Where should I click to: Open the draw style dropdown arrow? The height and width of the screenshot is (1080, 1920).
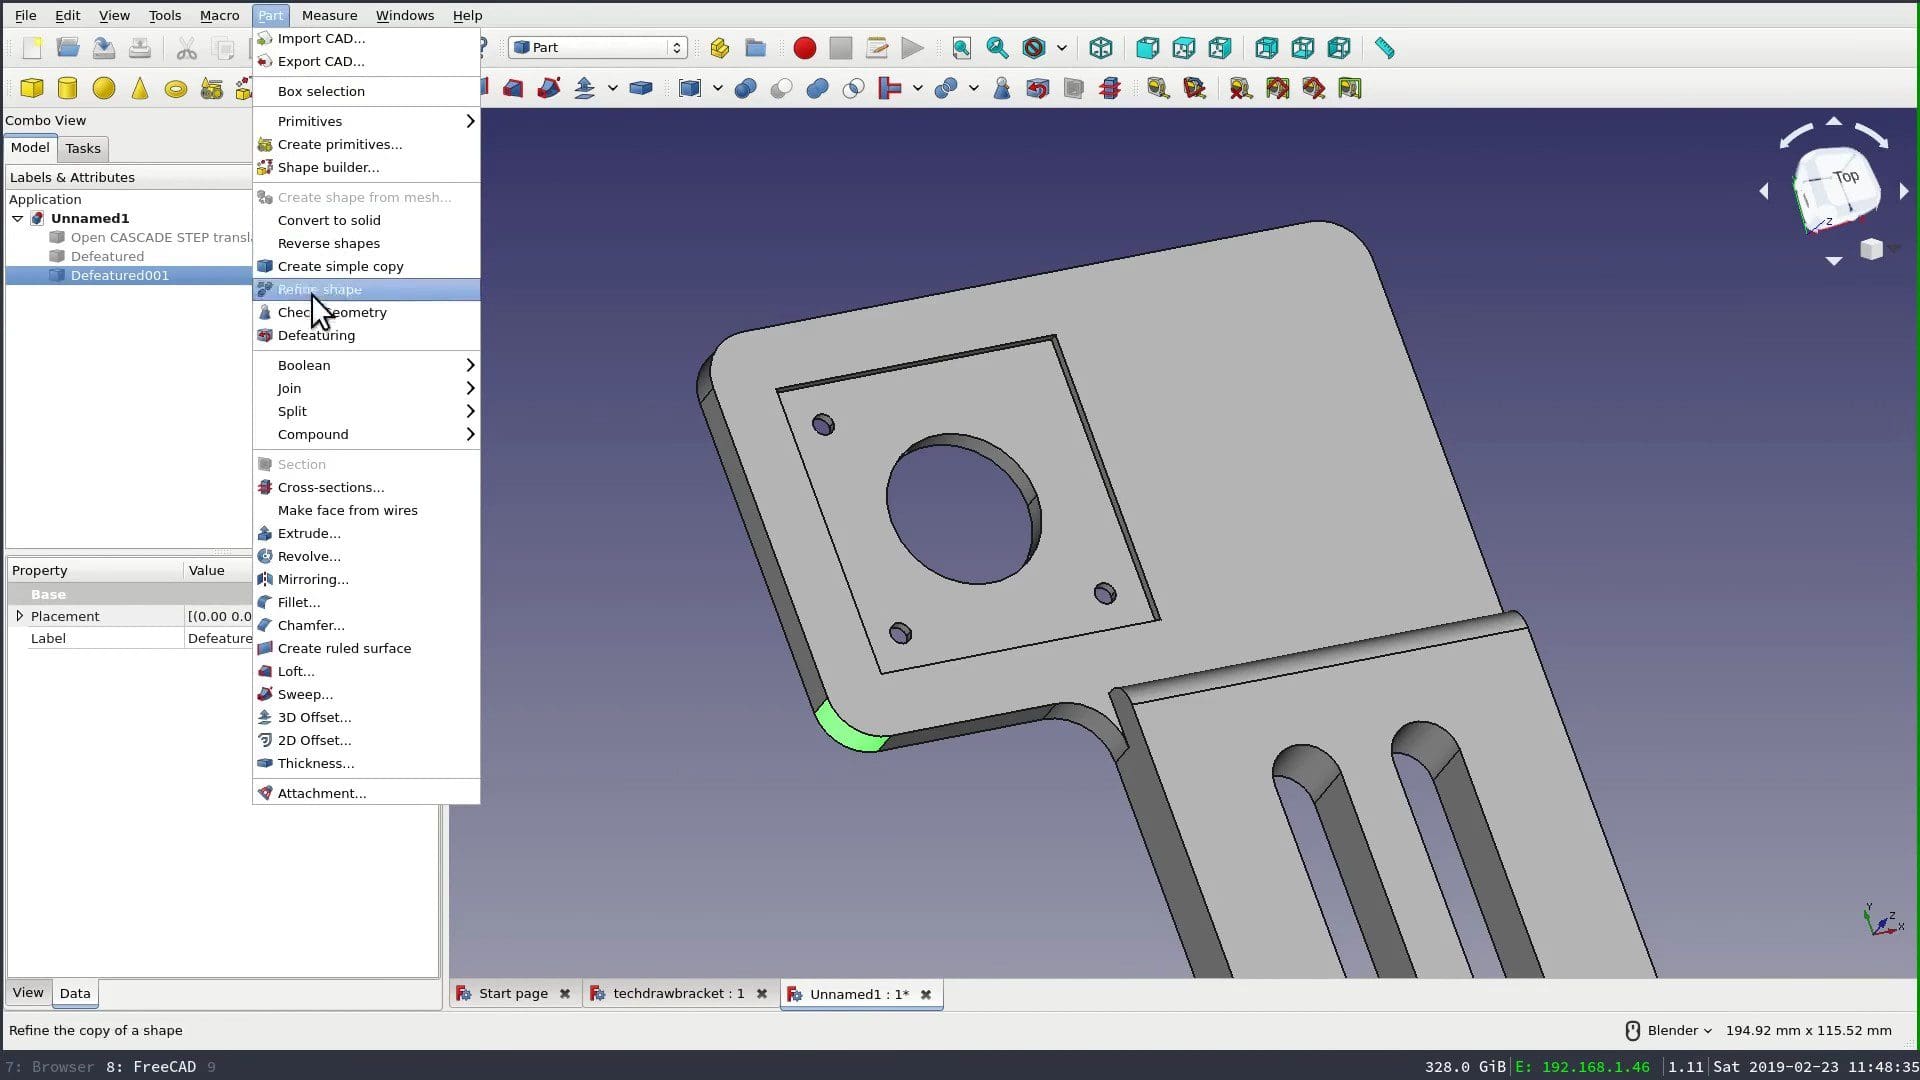point(1062,48)
